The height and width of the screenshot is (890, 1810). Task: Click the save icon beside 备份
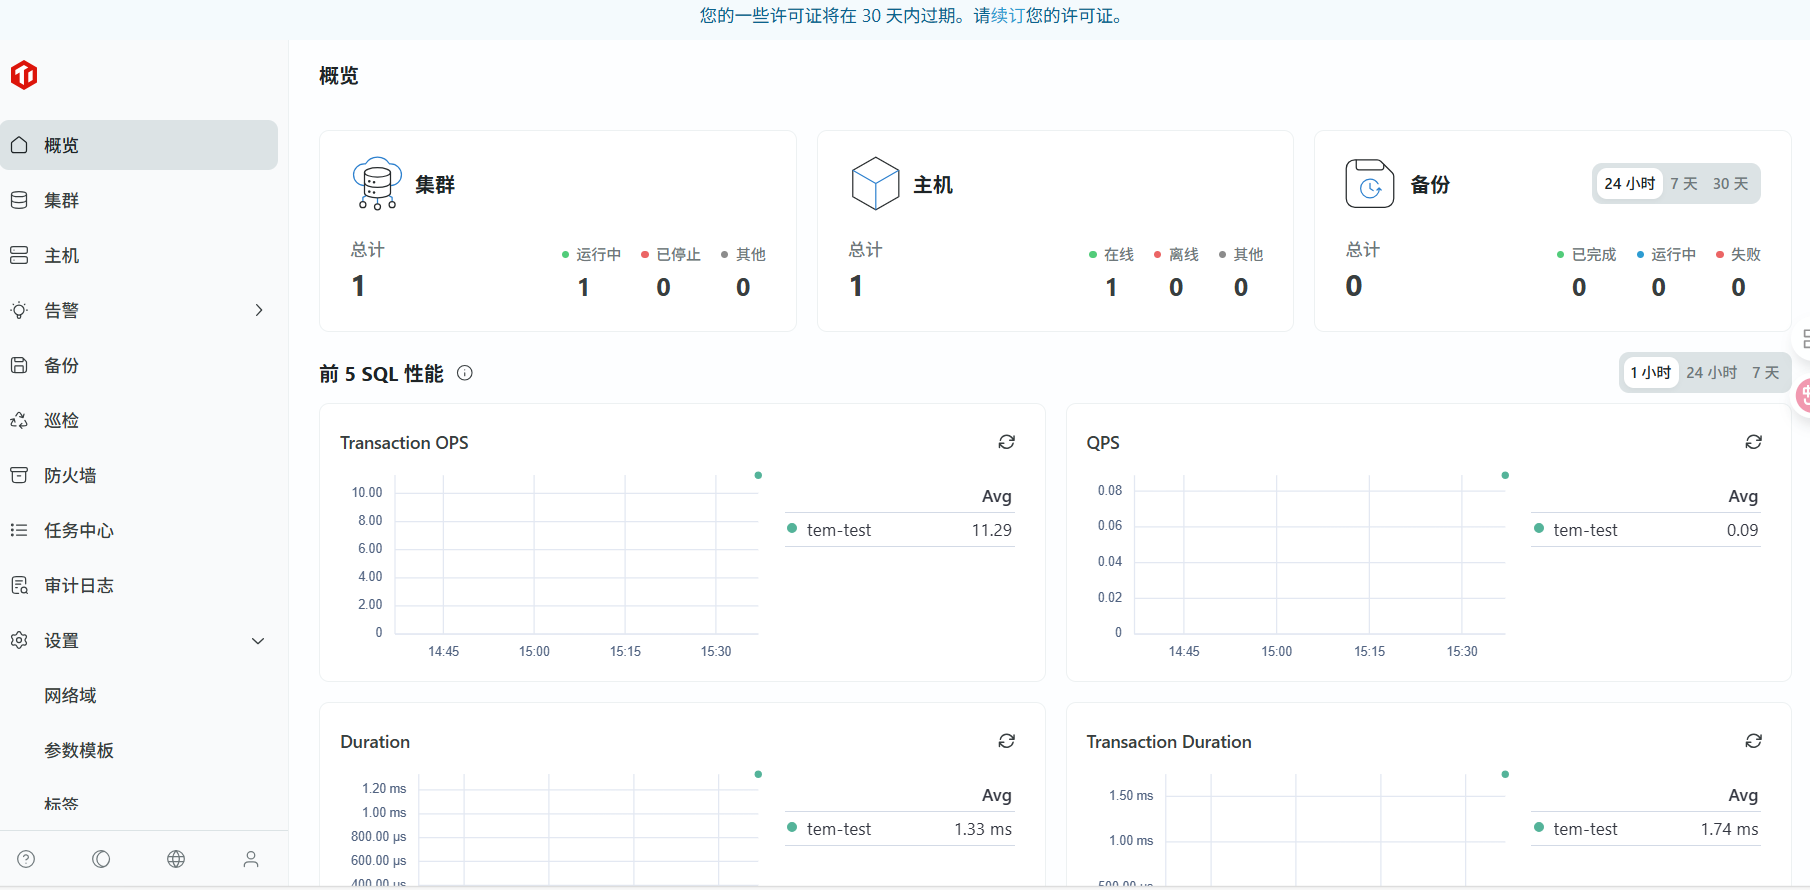coord(19,365)
